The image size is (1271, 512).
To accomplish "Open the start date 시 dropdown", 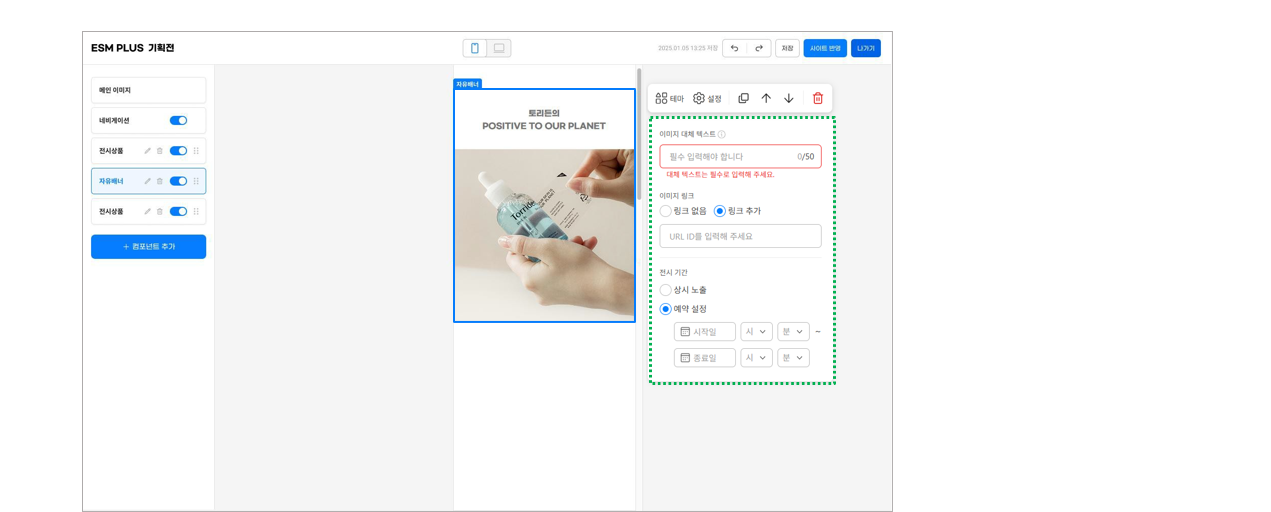I will pyautogui.click(x=756, y=331).
